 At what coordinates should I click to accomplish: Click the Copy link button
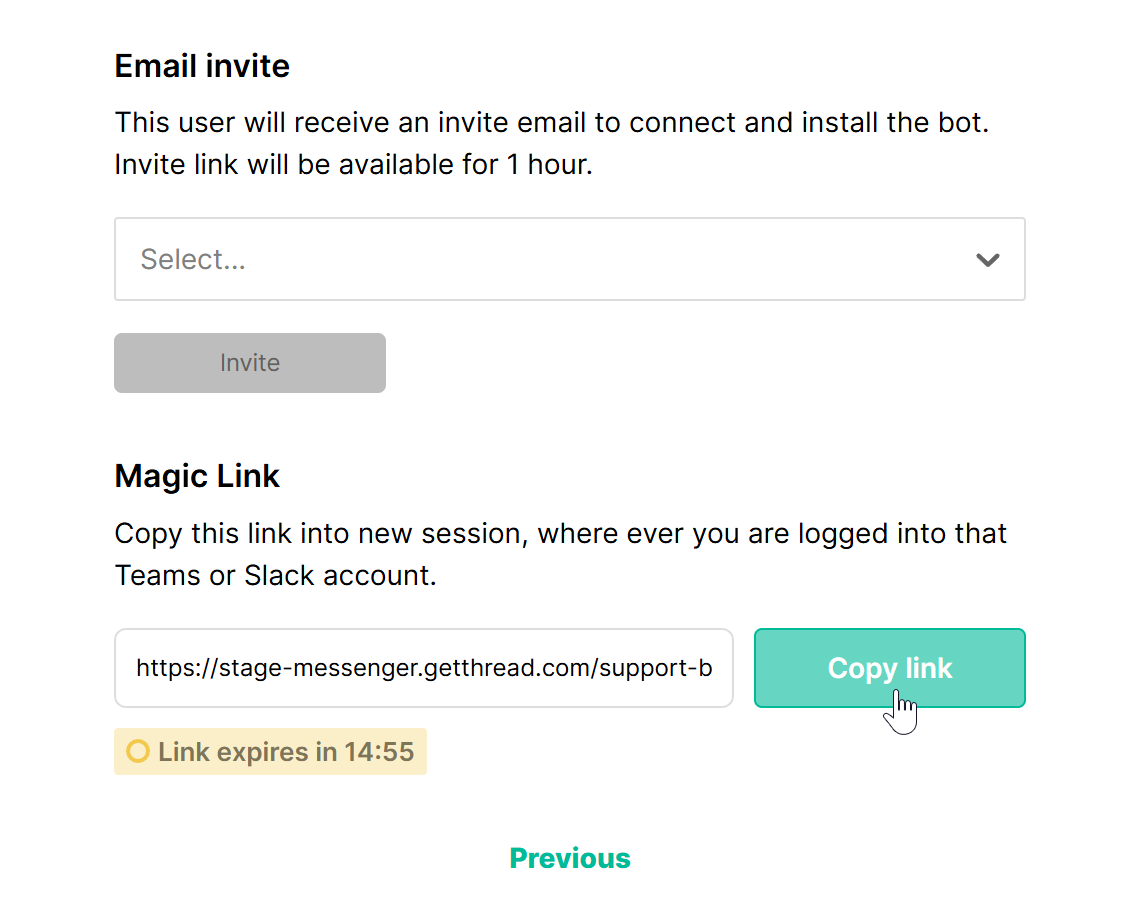click(889, 668)
